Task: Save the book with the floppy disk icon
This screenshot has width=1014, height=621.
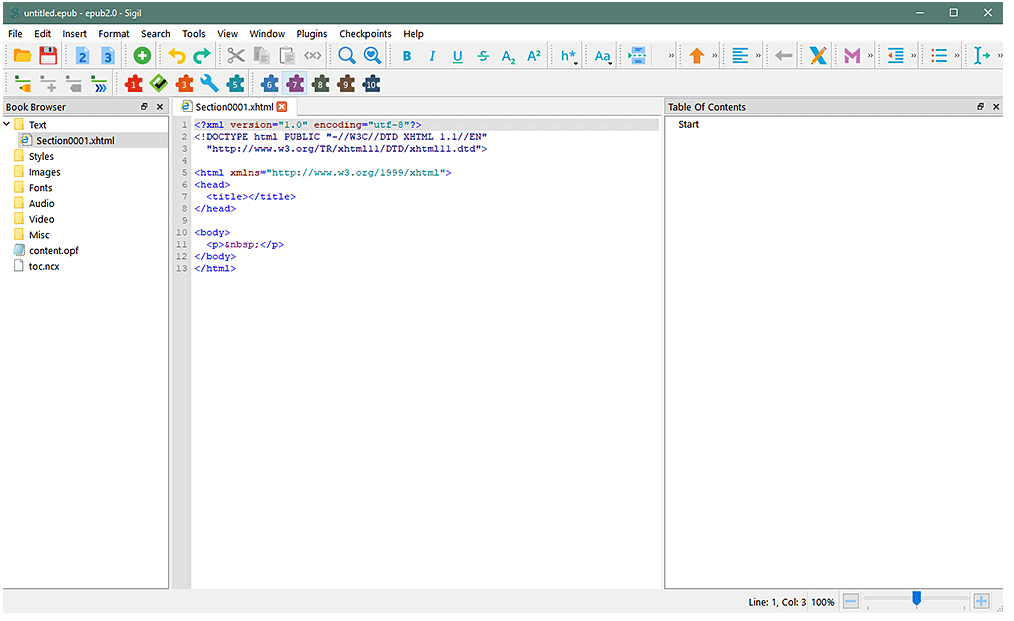Action: click(49, 56)
